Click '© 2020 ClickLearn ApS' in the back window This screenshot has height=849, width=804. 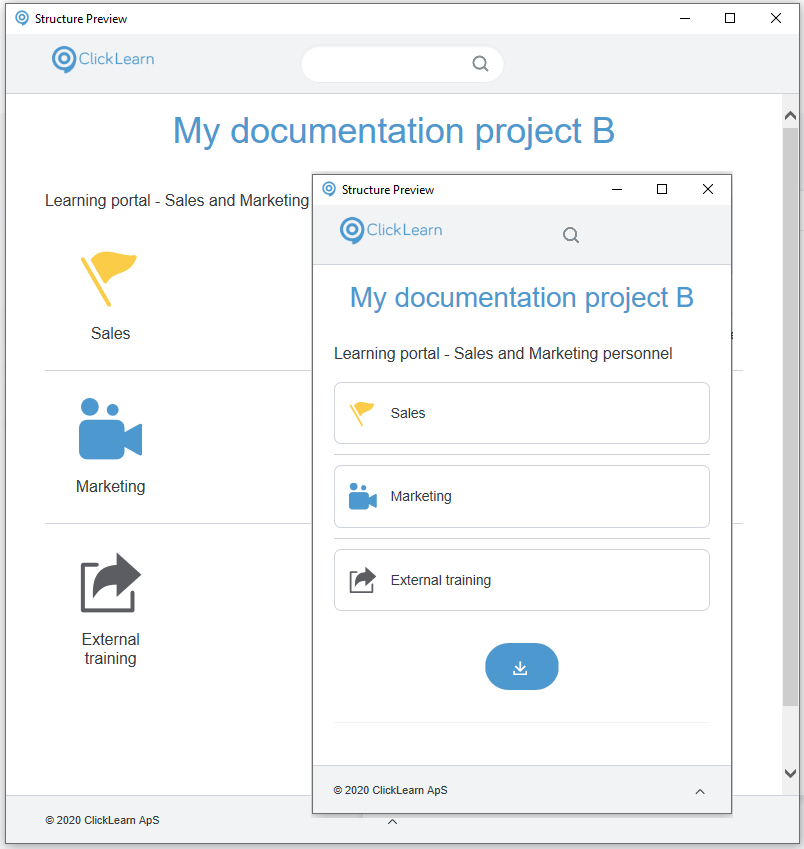click(102, 820)
